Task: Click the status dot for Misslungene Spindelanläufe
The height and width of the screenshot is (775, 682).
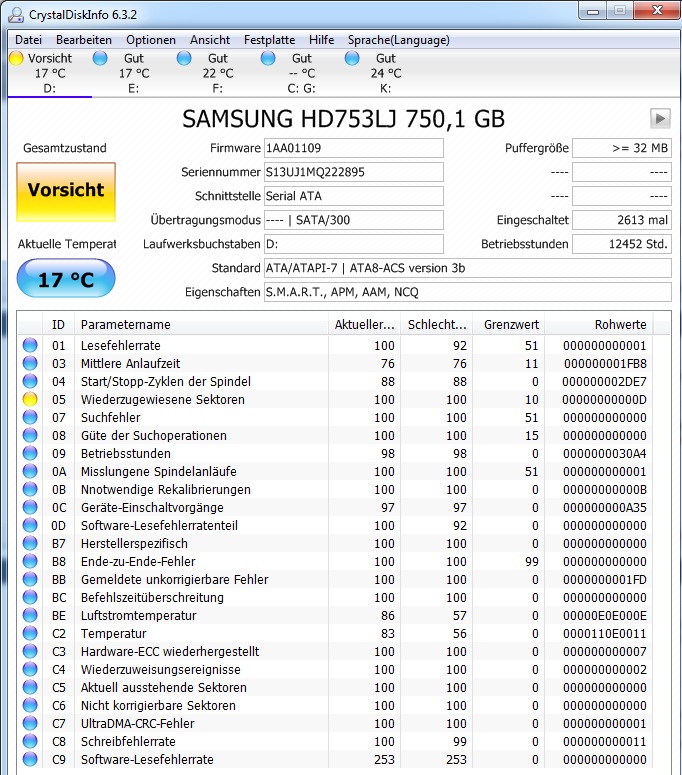Action: point(30,471)
